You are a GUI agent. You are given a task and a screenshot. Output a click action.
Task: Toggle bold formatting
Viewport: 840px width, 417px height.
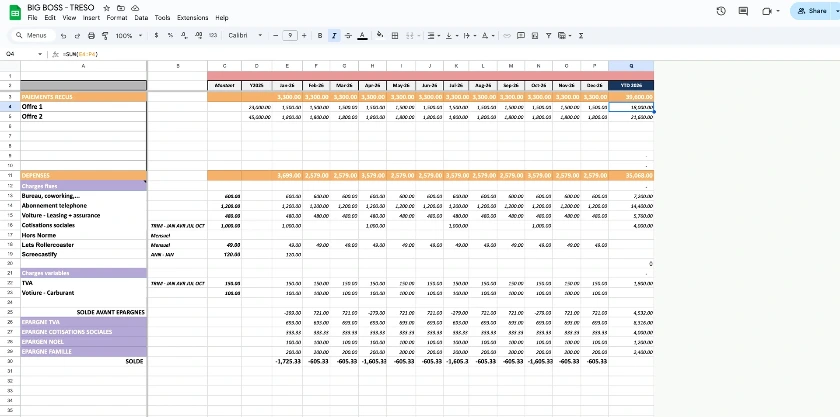click(x=320, y=35)
